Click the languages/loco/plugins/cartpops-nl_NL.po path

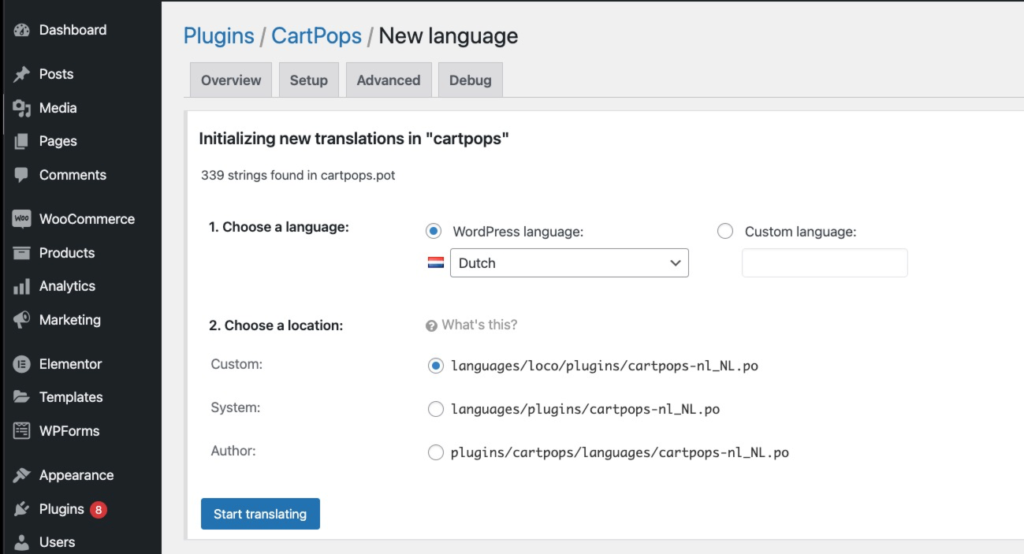(605, 366)
